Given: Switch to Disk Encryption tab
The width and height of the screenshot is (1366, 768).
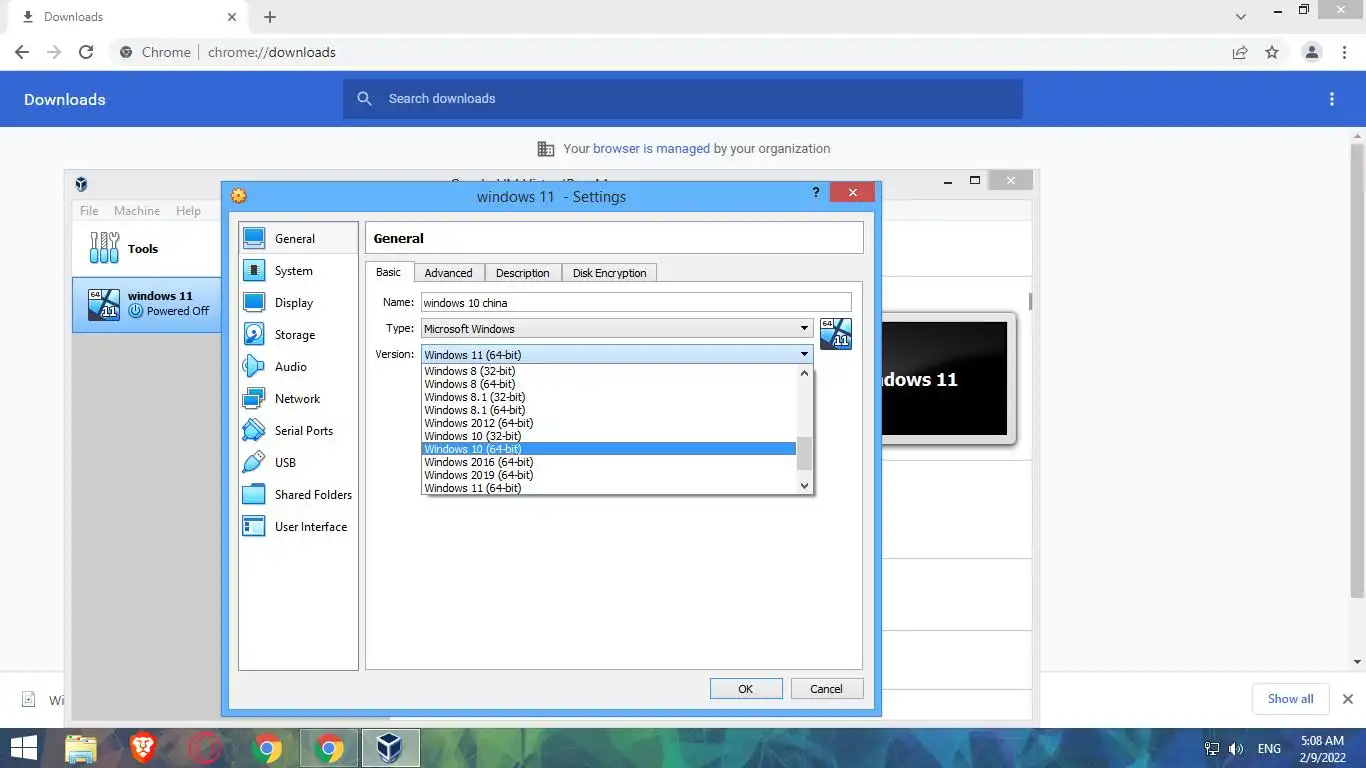Looking at the screenshot, I should tap(609, 273).
